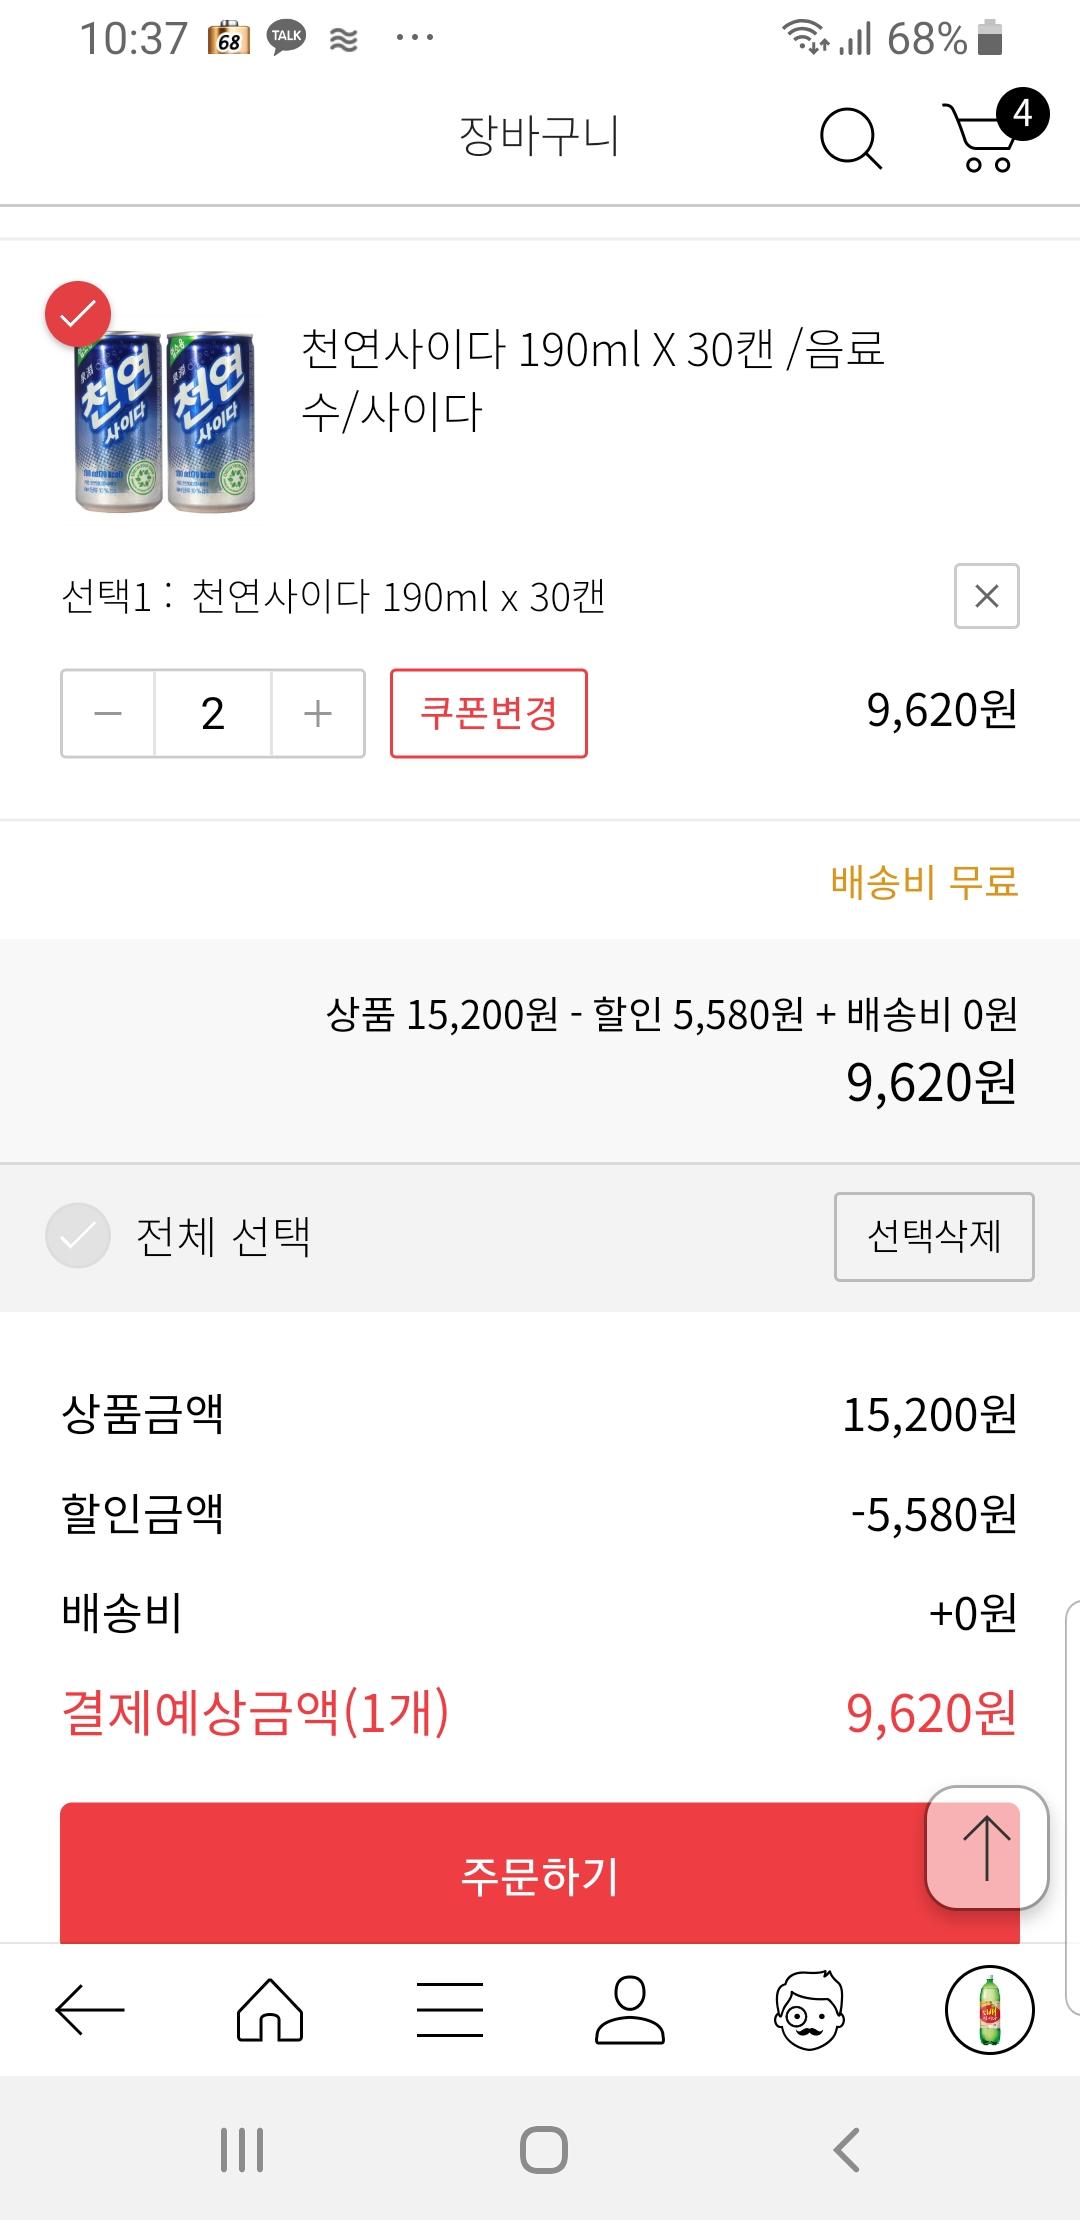Decrease quantity with the minus button

108,713
